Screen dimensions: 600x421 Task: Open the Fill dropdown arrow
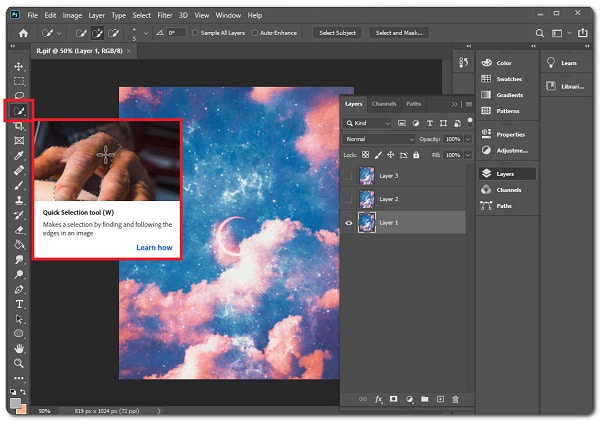468,155
